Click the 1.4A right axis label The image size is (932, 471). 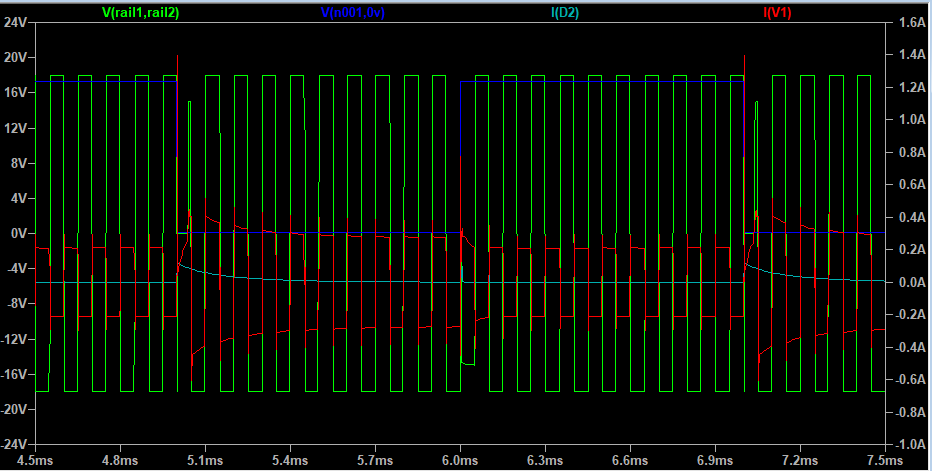click(912, 55)
